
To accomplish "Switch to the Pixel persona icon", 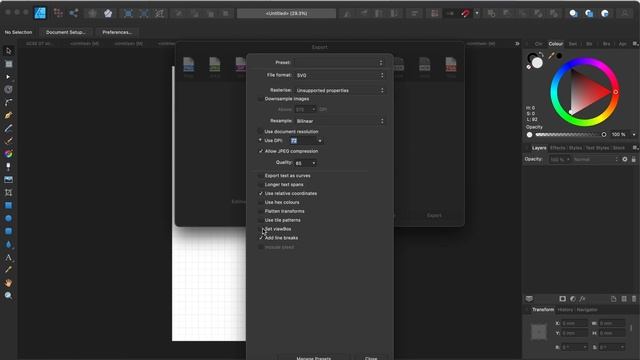I will [58, 13].
